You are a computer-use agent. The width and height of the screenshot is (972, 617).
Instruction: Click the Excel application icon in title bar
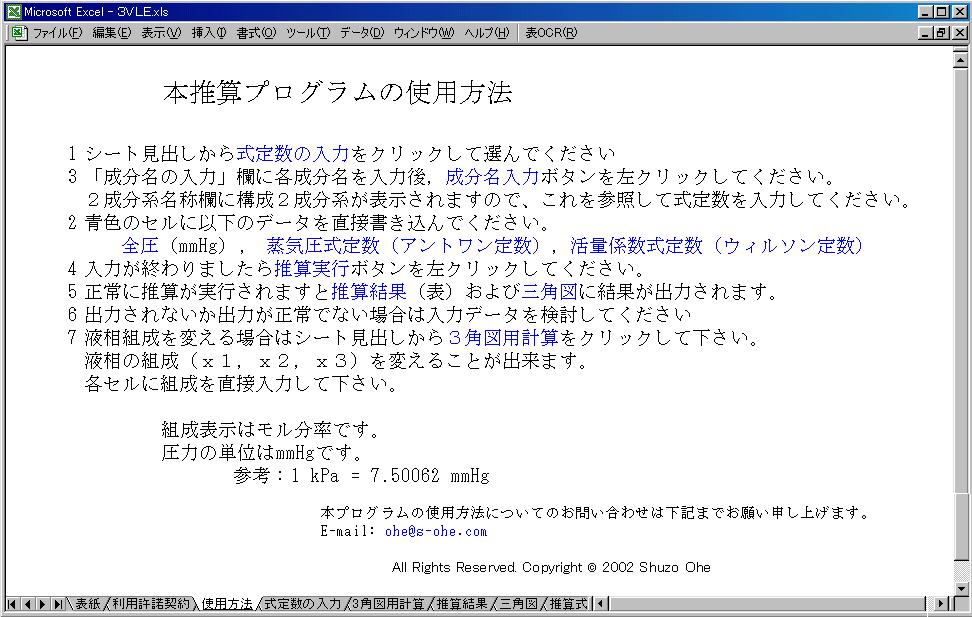[x=14, y=11]
